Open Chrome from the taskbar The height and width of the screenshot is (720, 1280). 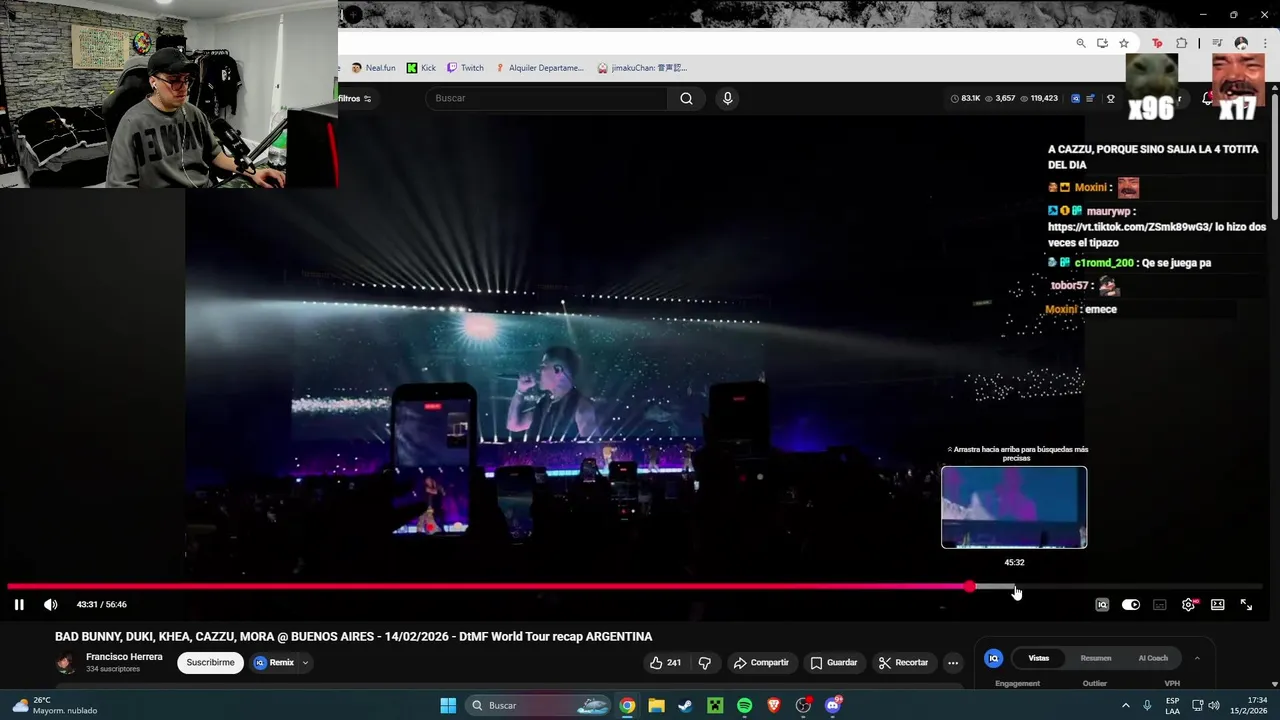(627, 705)
